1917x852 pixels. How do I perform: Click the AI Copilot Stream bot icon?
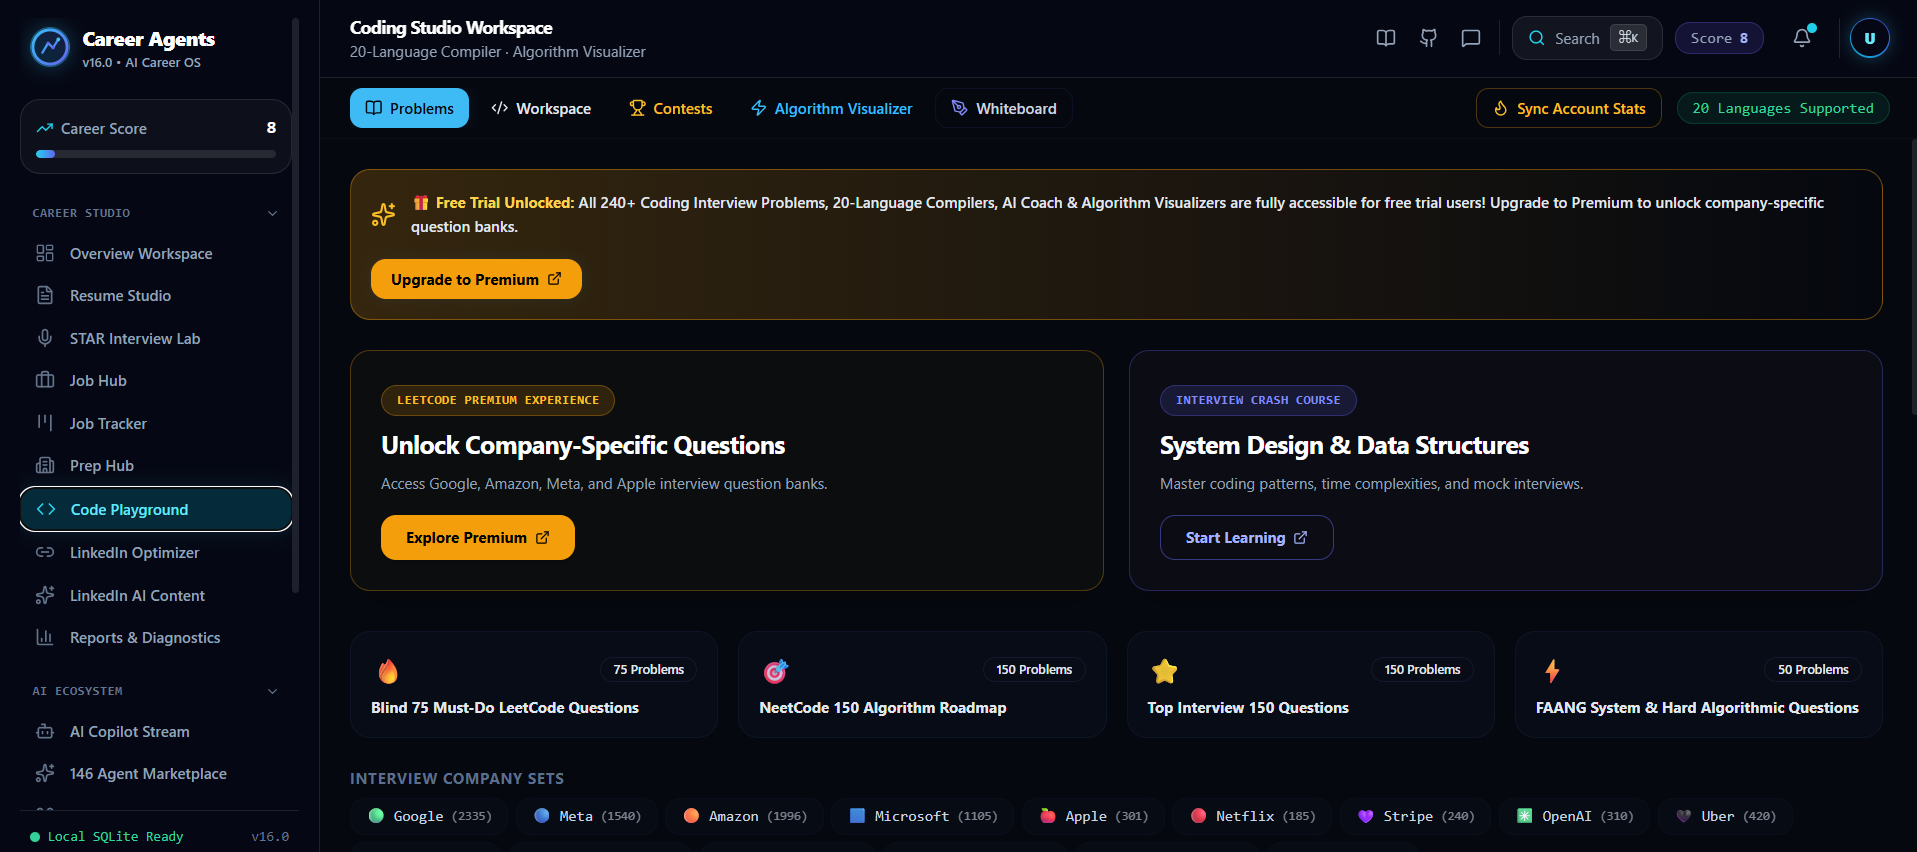(45, 731)
